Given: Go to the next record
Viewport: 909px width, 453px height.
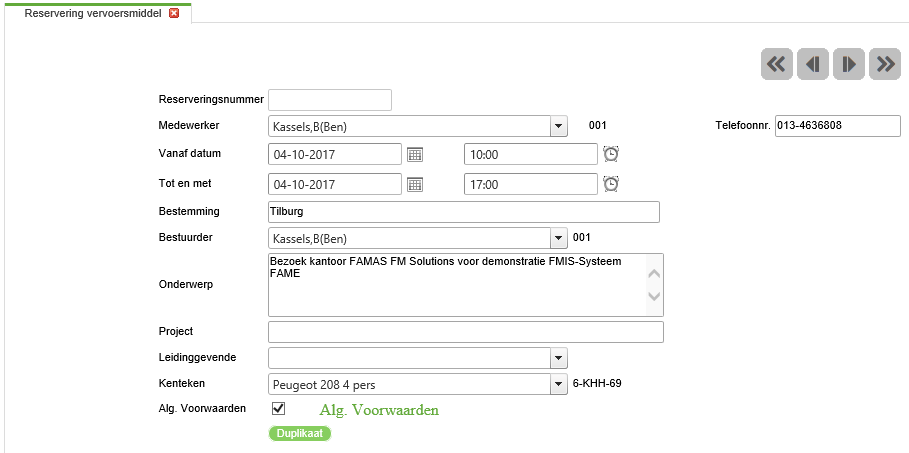Looking at the screenshot, I should pyautogui.click(x=849, y=64).
